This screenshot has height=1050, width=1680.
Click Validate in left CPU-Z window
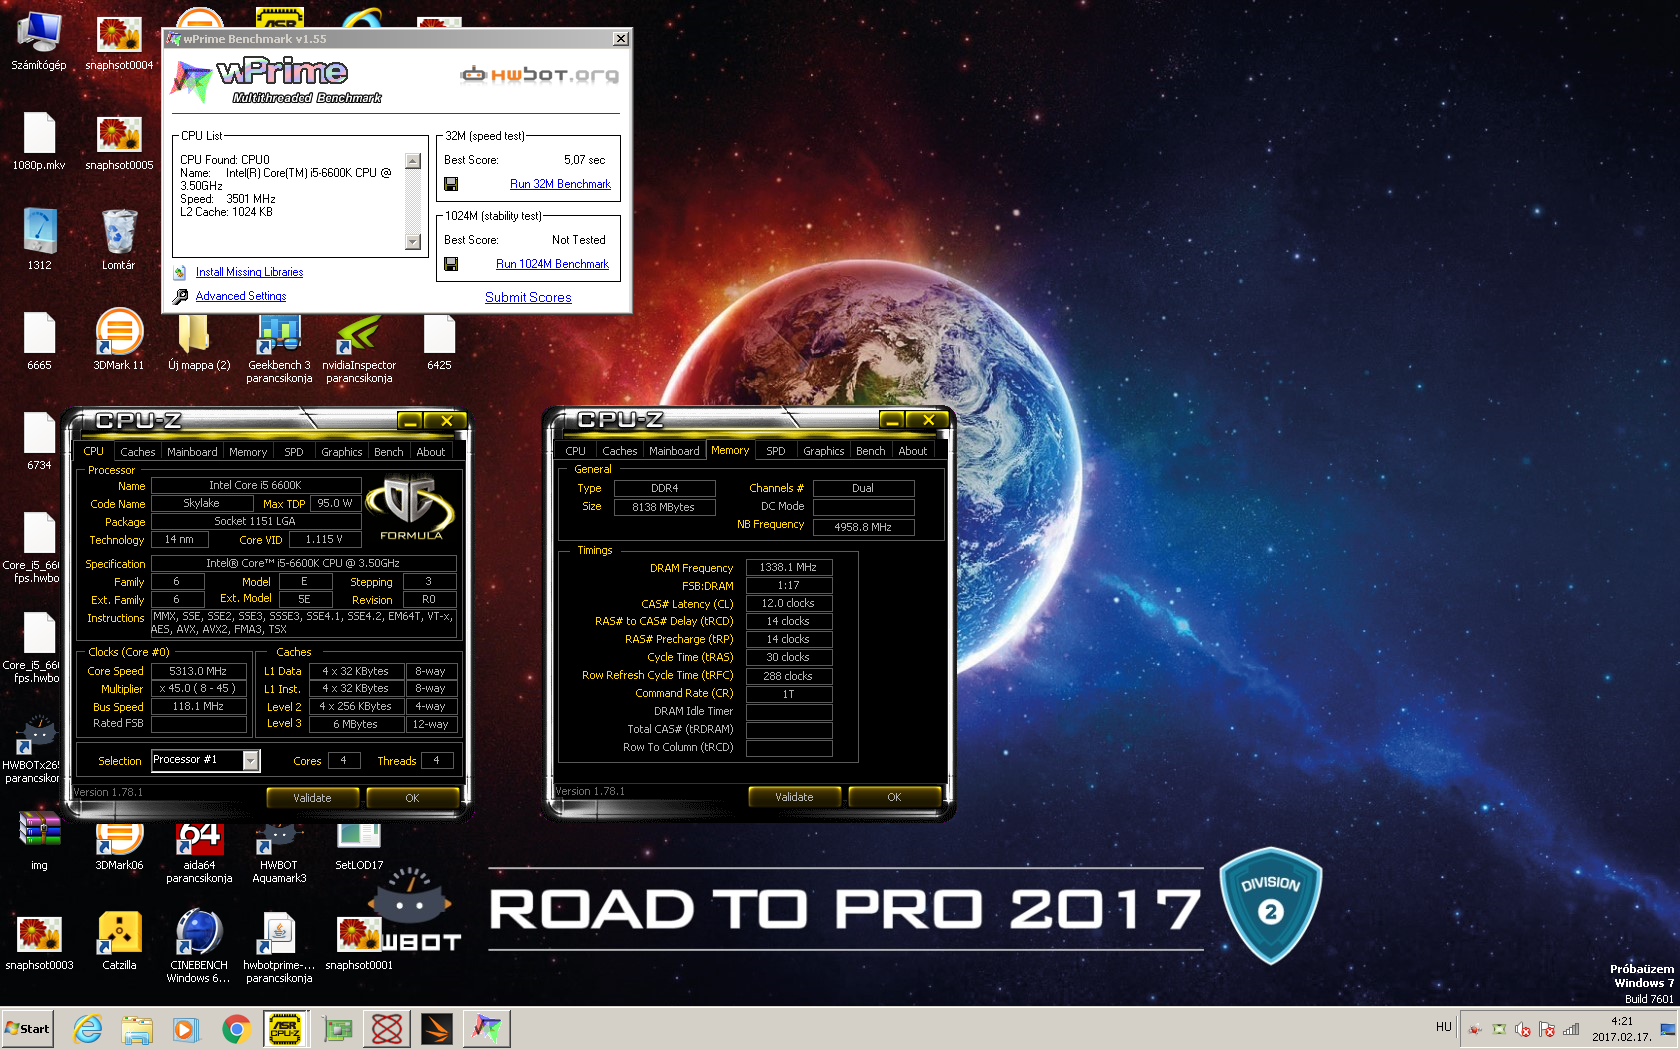[x=312, y=798]
